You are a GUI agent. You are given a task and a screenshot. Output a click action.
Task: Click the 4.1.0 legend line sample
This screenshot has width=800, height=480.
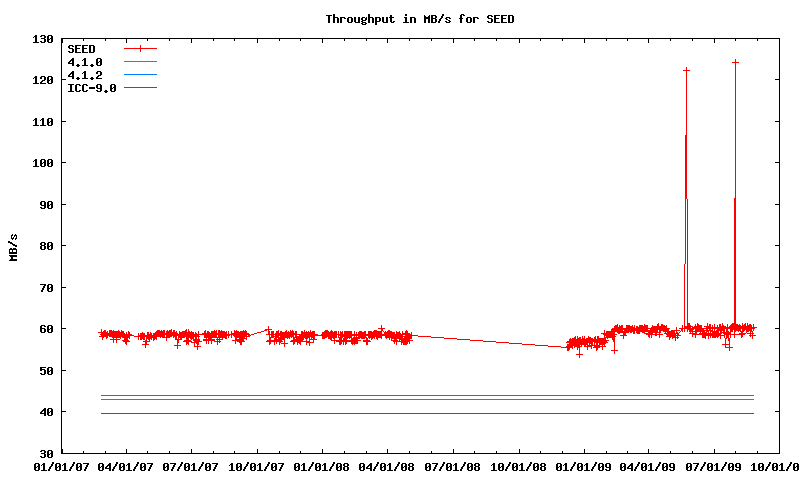click(141, 62)
